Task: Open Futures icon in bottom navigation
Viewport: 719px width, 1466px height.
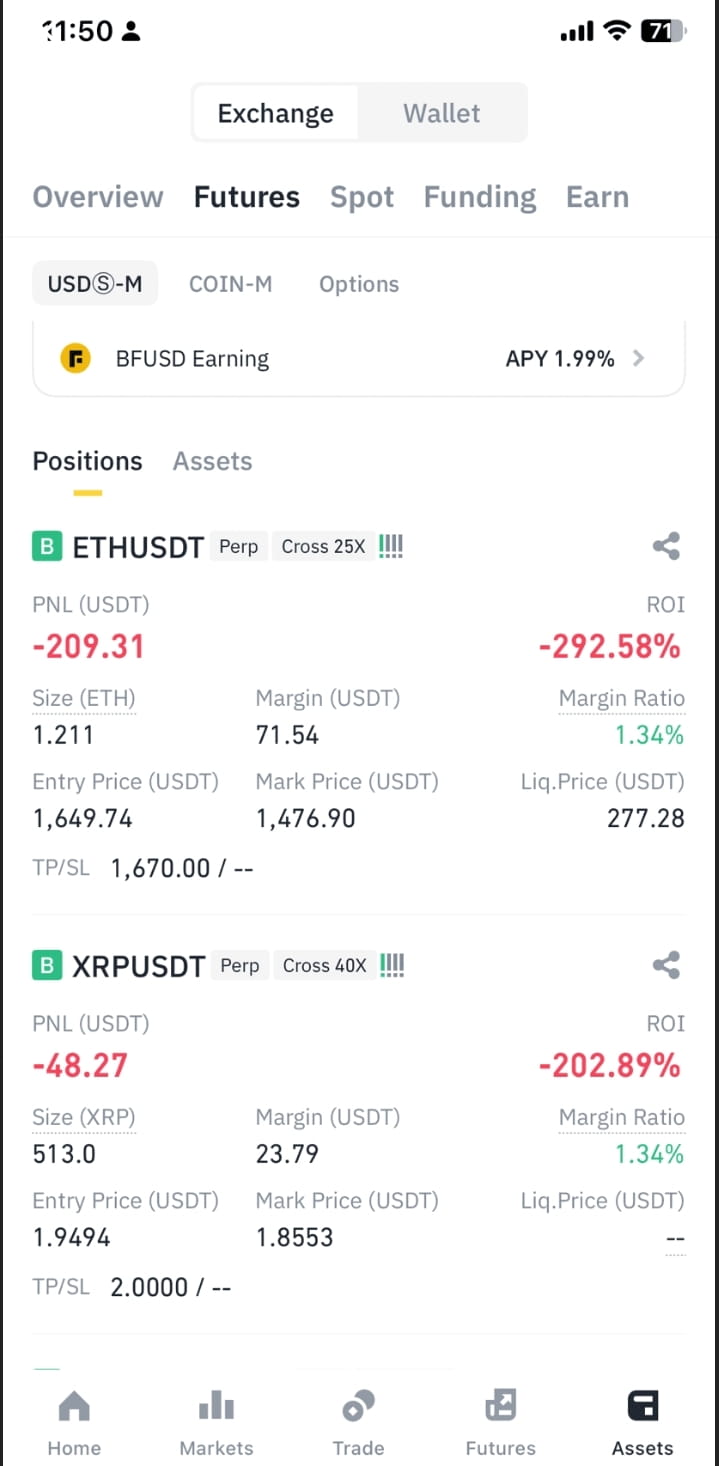Action: 500,1408
